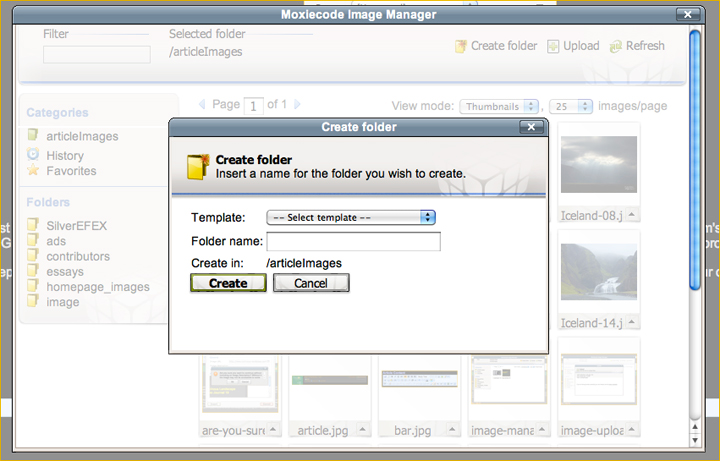Click the contributors folder icon
The width and height of the screenshot is (720, 461).
point(33,255)
